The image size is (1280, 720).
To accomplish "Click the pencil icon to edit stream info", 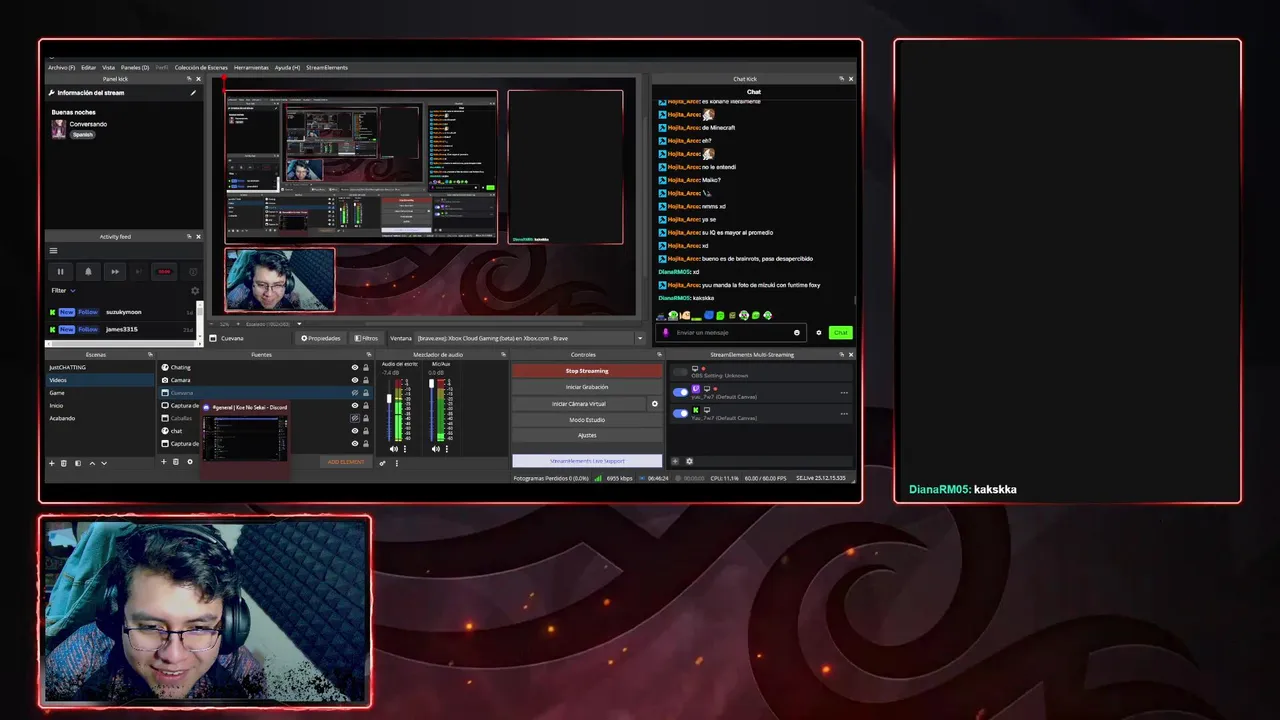I will click(193, 93).
